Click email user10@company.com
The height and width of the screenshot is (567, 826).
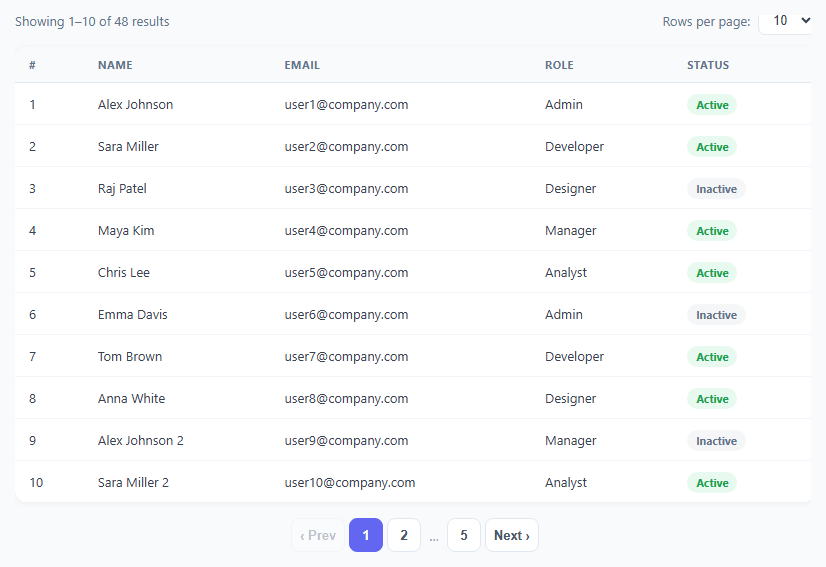click(350, 483)
